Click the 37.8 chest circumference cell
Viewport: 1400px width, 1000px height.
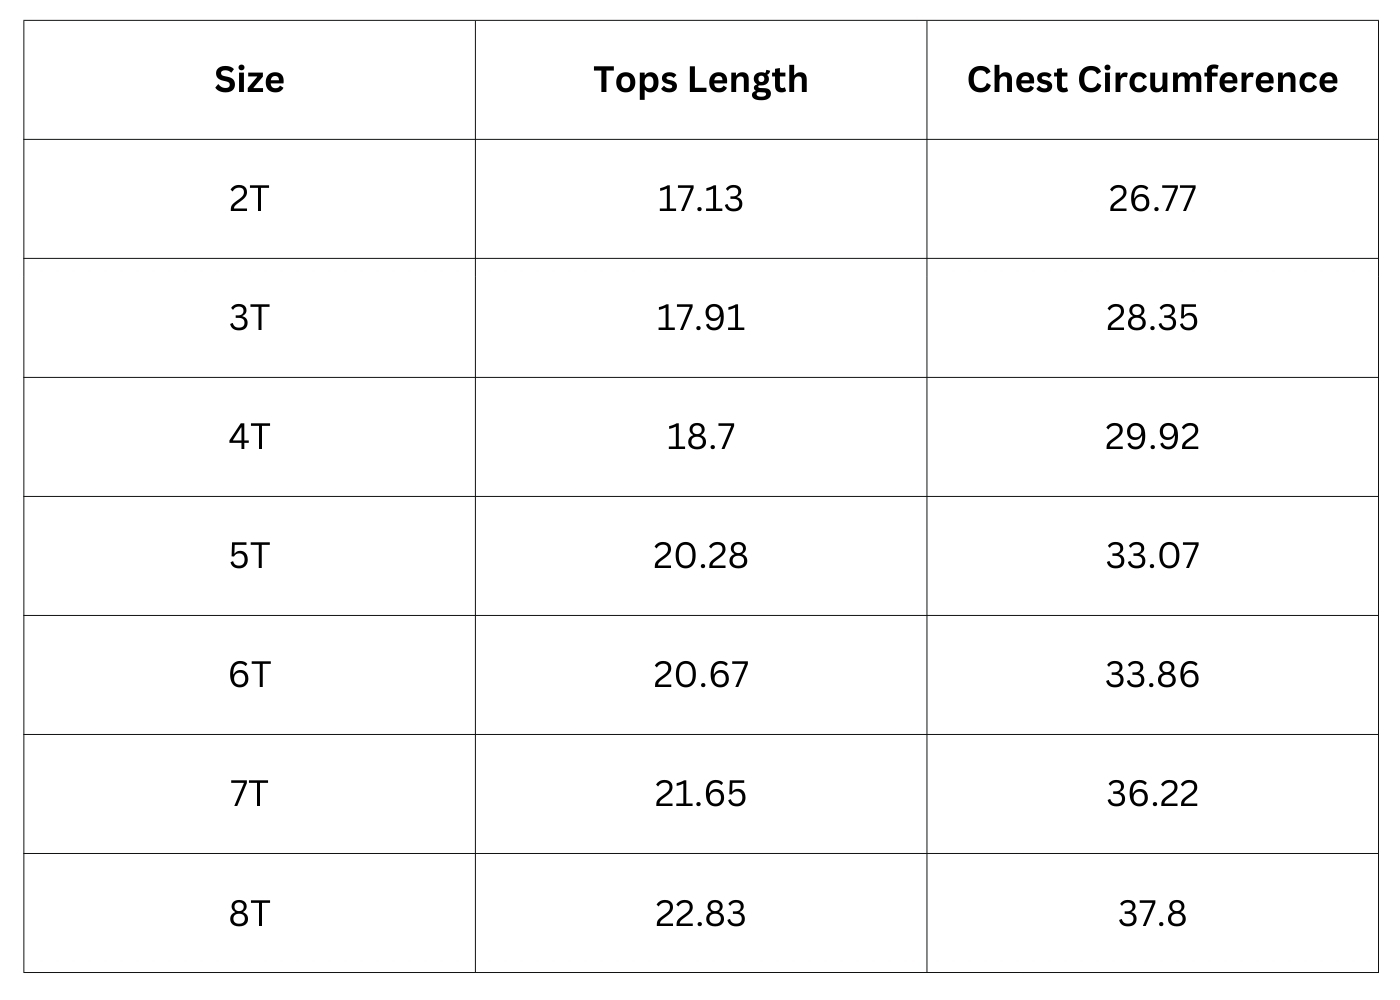(x=1152, y=913)
